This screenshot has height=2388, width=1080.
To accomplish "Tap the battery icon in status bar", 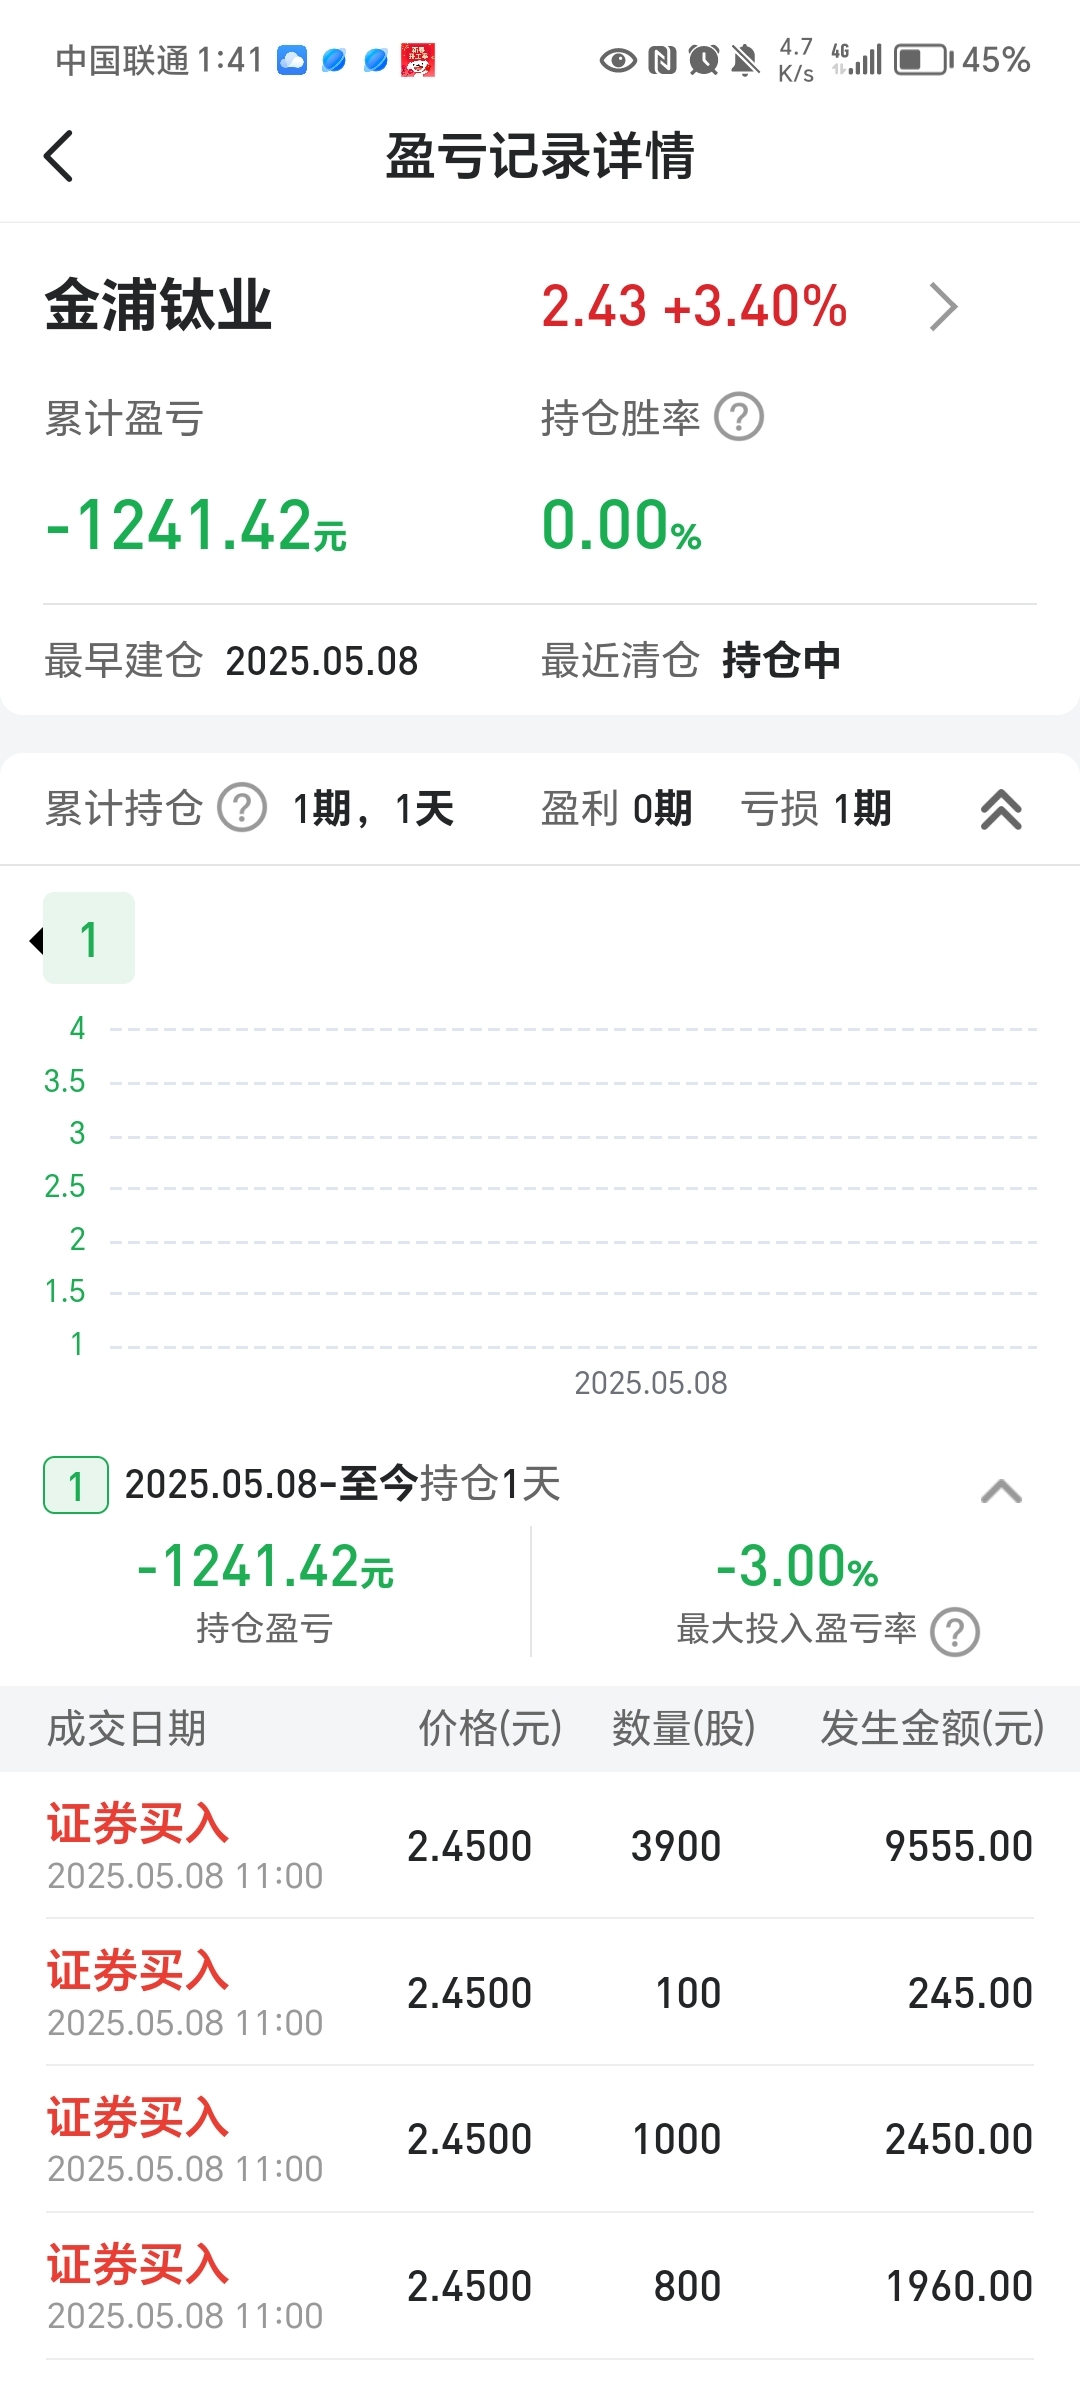I will click(923, 60).
